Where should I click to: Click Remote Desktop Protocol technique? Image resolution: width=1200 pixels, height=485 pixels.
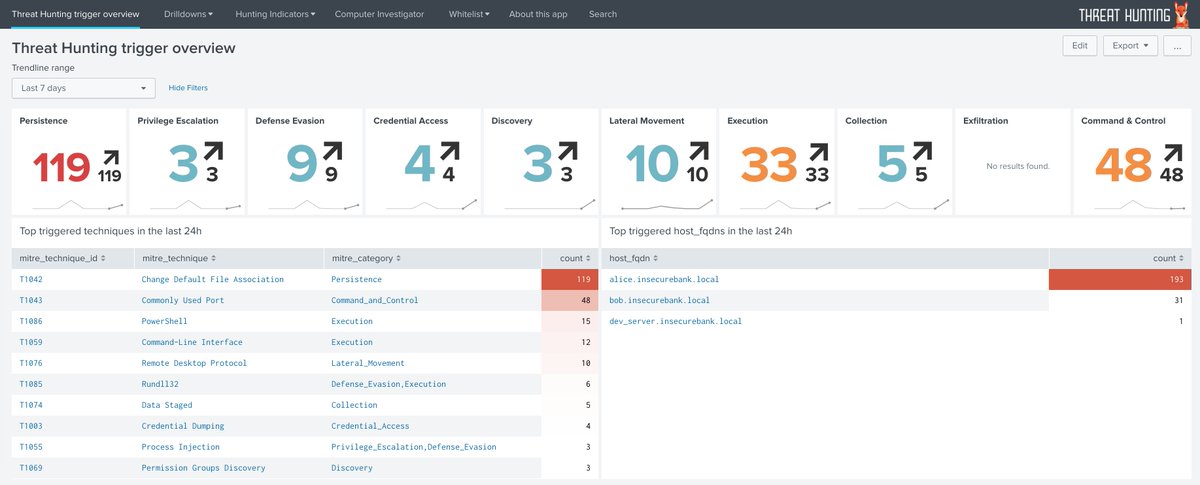[x=195, y=363]
